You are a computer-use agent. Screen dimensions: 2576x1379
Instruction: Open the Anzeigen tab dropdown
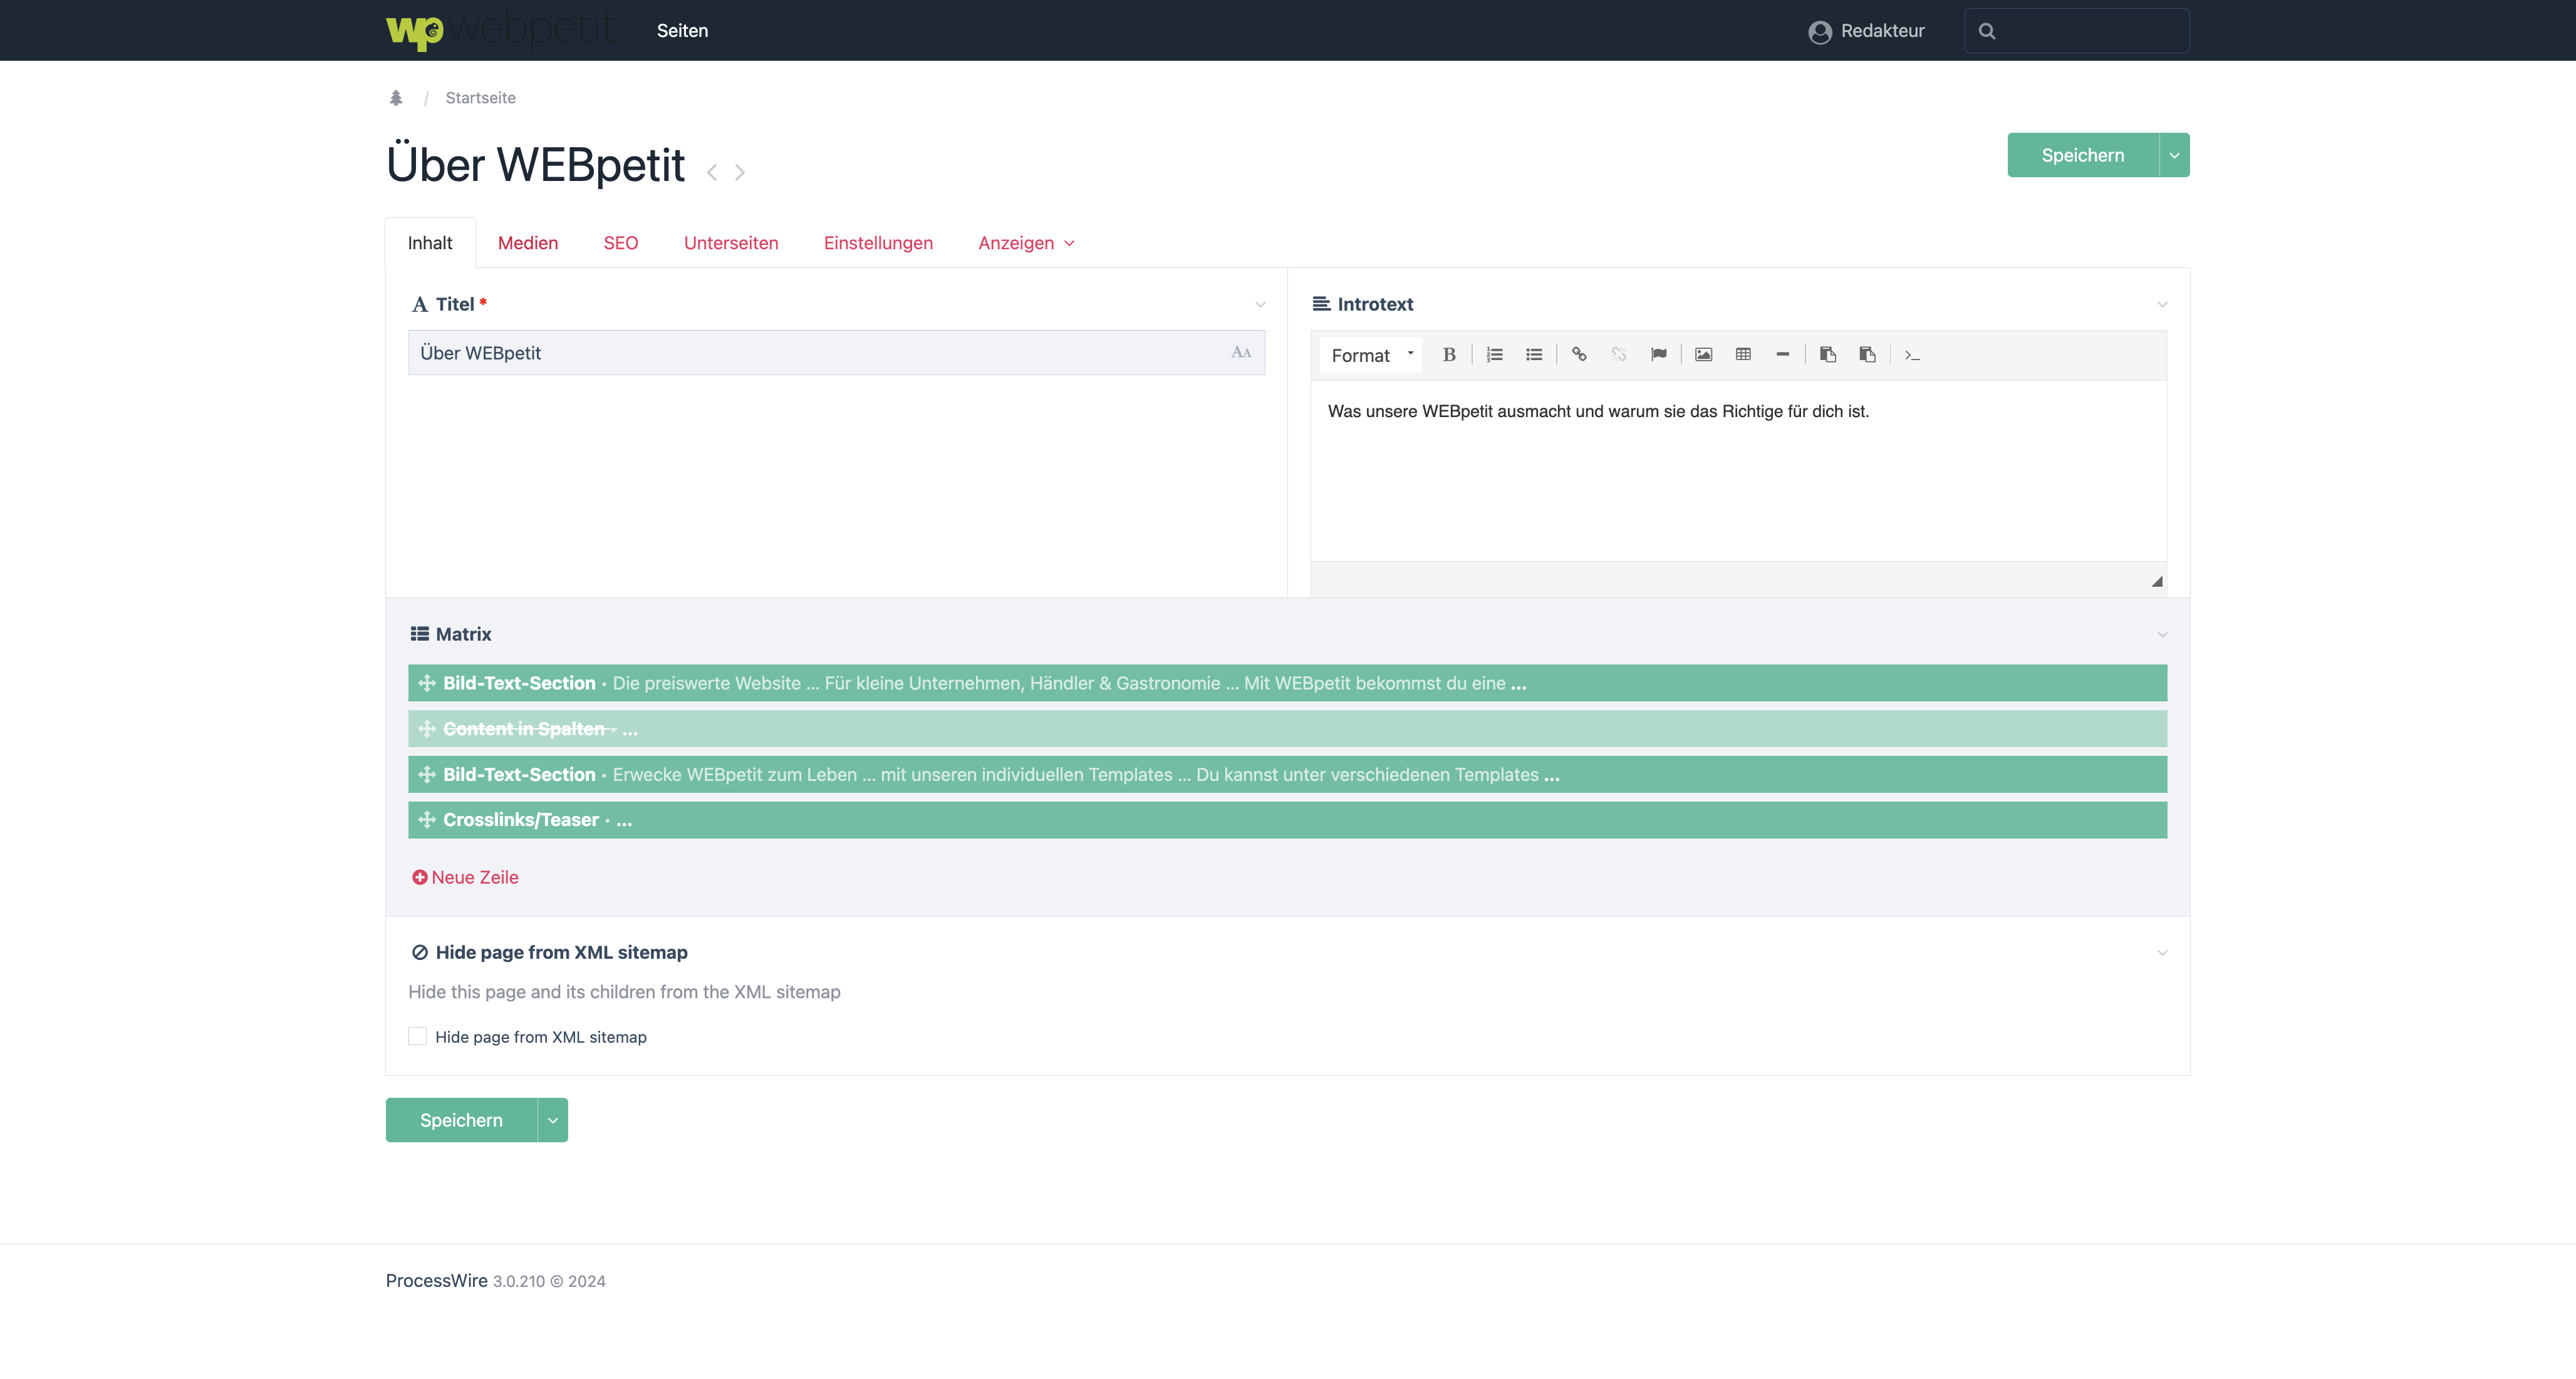[x=1027, y=243]
